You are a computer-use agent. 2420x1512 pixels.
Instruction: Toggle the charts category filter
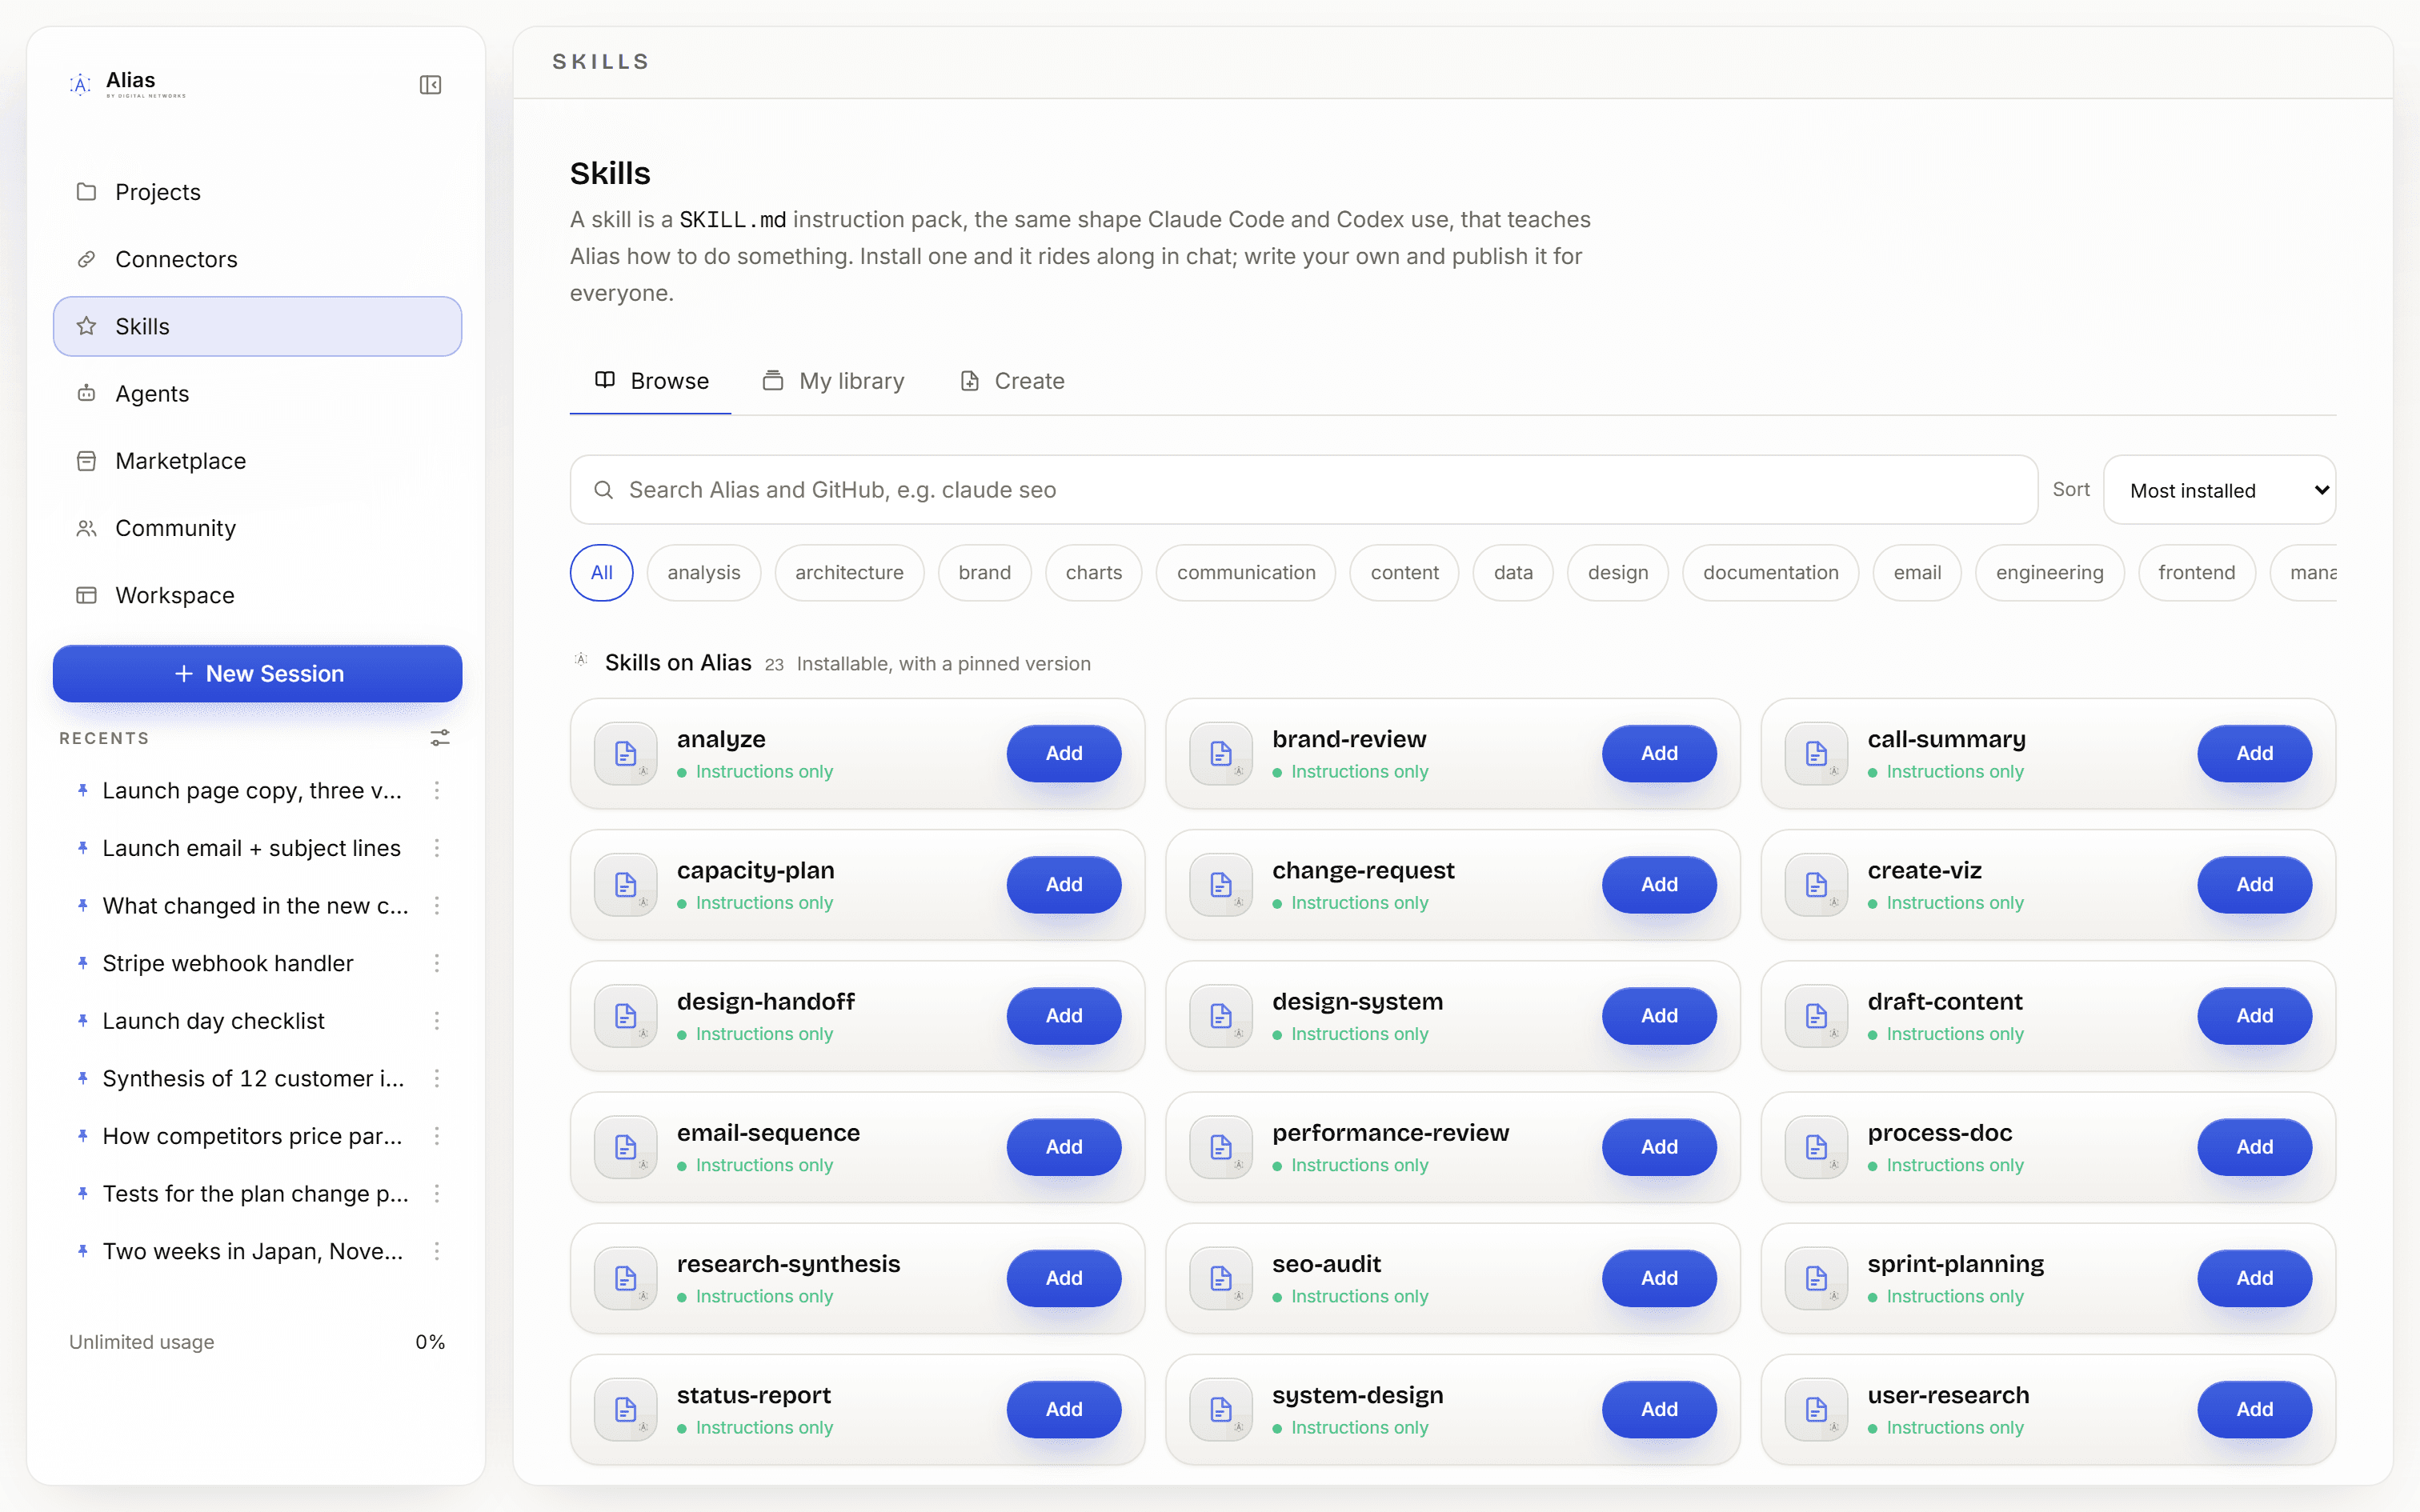tap(1094, 573)
